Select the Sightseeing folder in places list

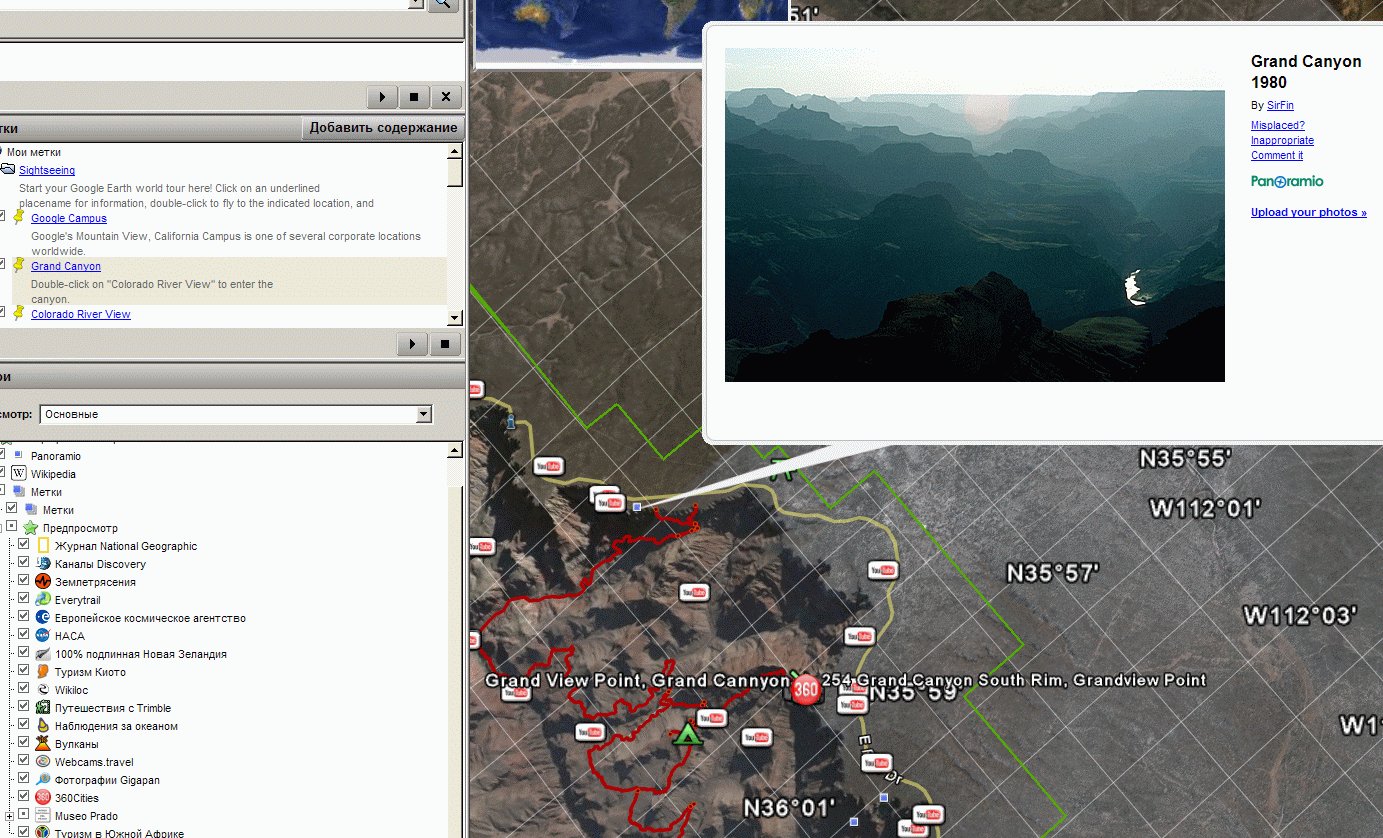click(47, 171)
